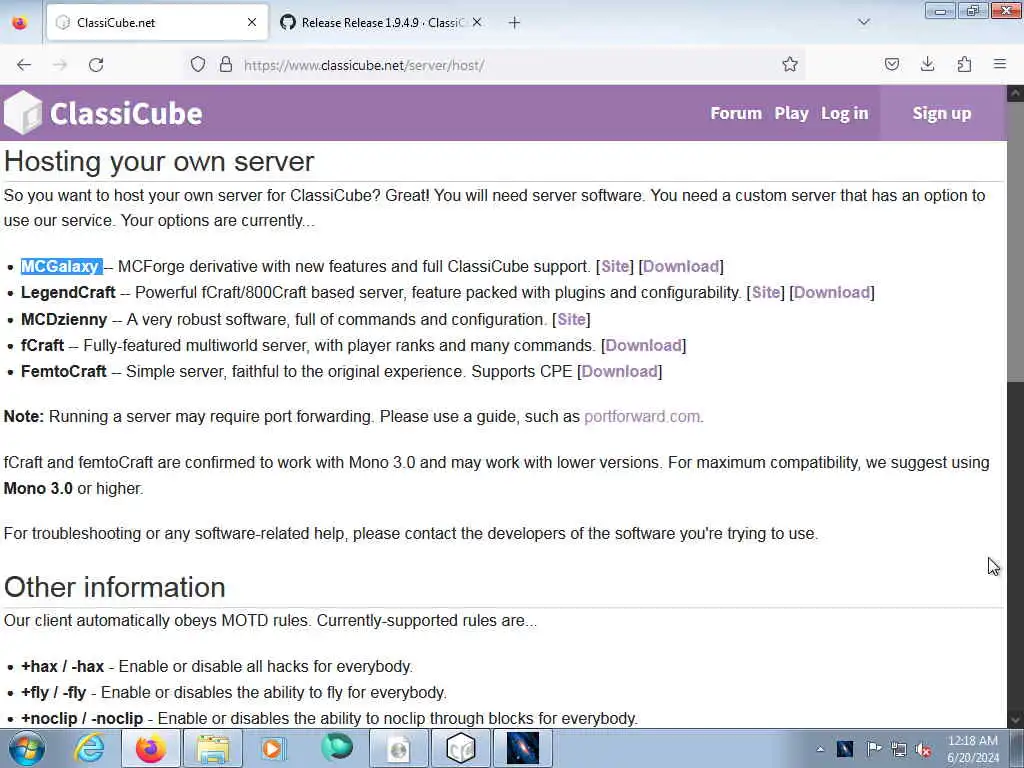Click the padlock site security icon

(225, 65)
